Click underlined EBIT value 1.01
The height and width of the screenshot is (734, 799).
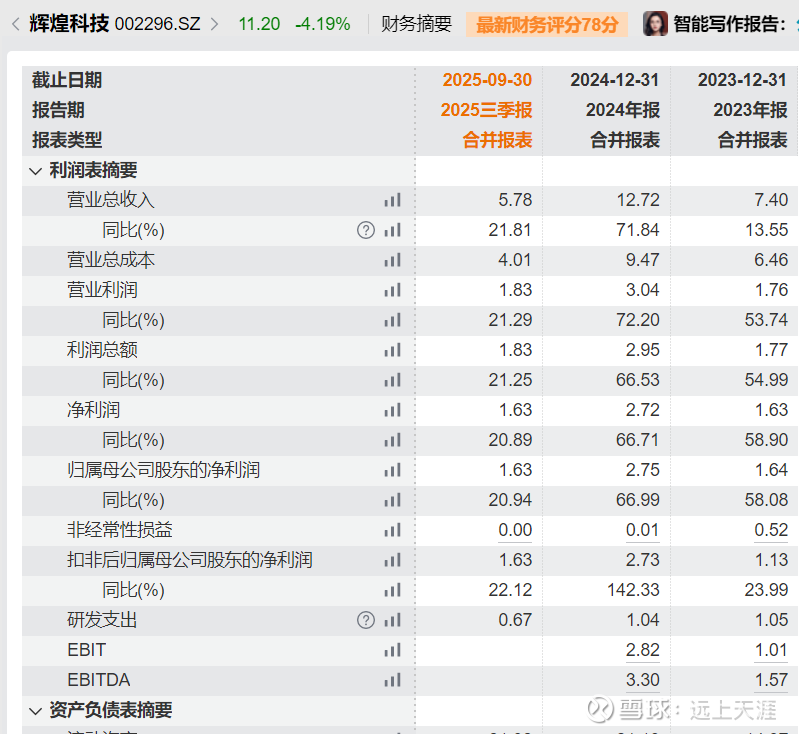(x=771, y=650)
